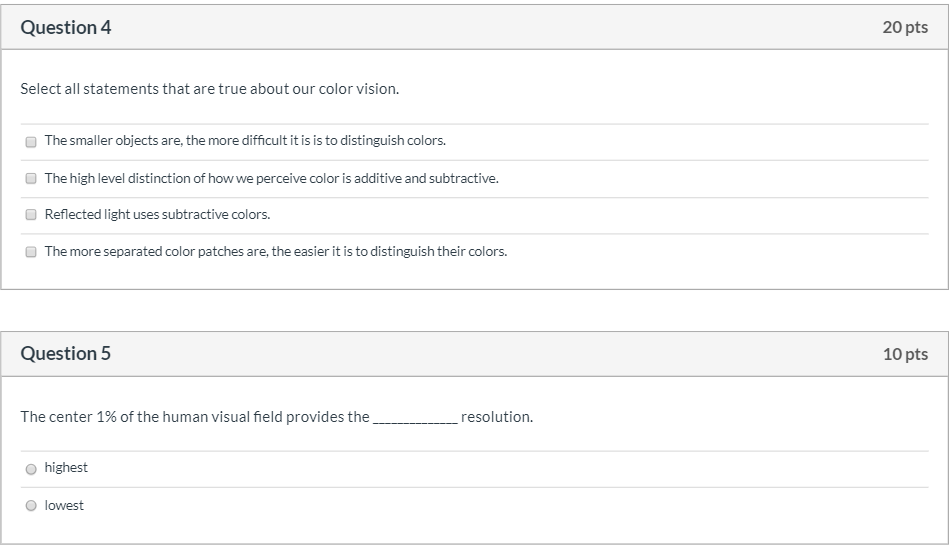Click the 20 pts label
This screenshot has height=550, width=951.
[905, 27]
